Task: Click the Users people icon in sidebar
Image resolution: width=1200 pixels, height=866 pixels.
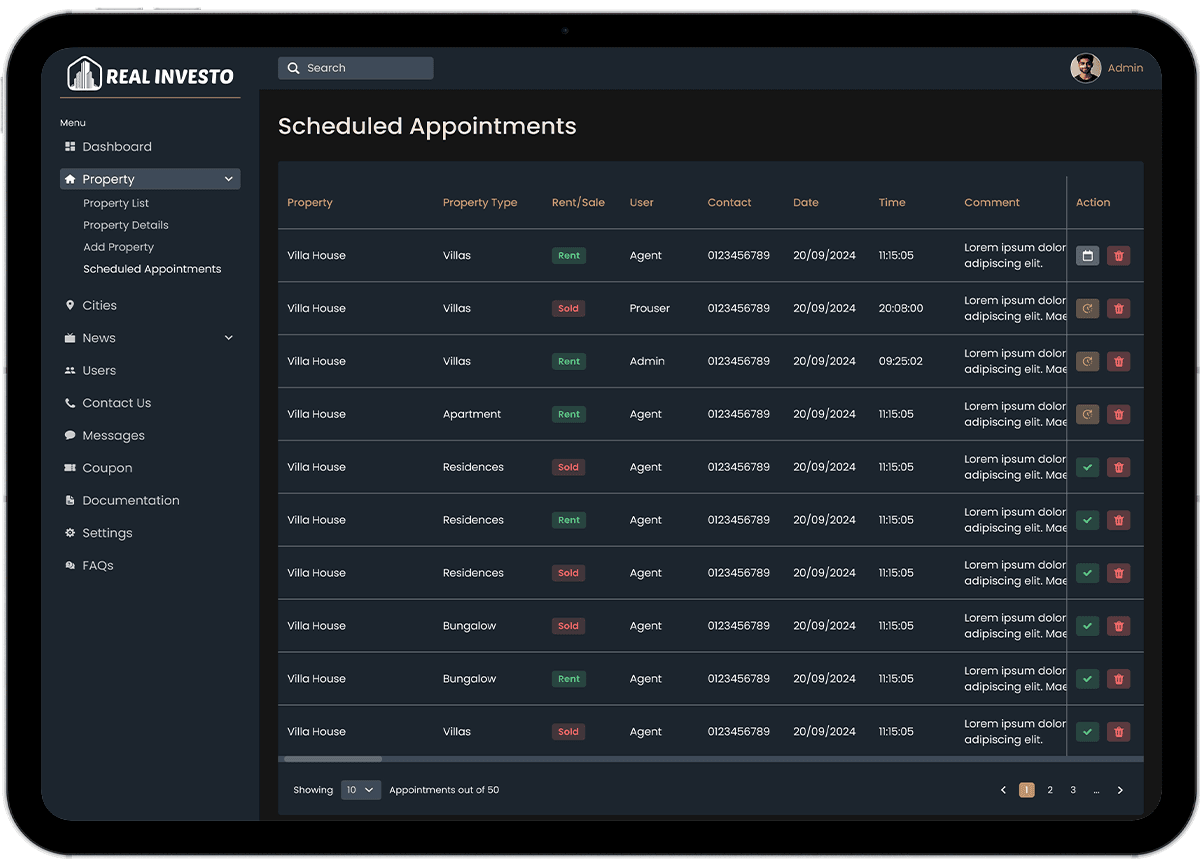Action: 70,370
